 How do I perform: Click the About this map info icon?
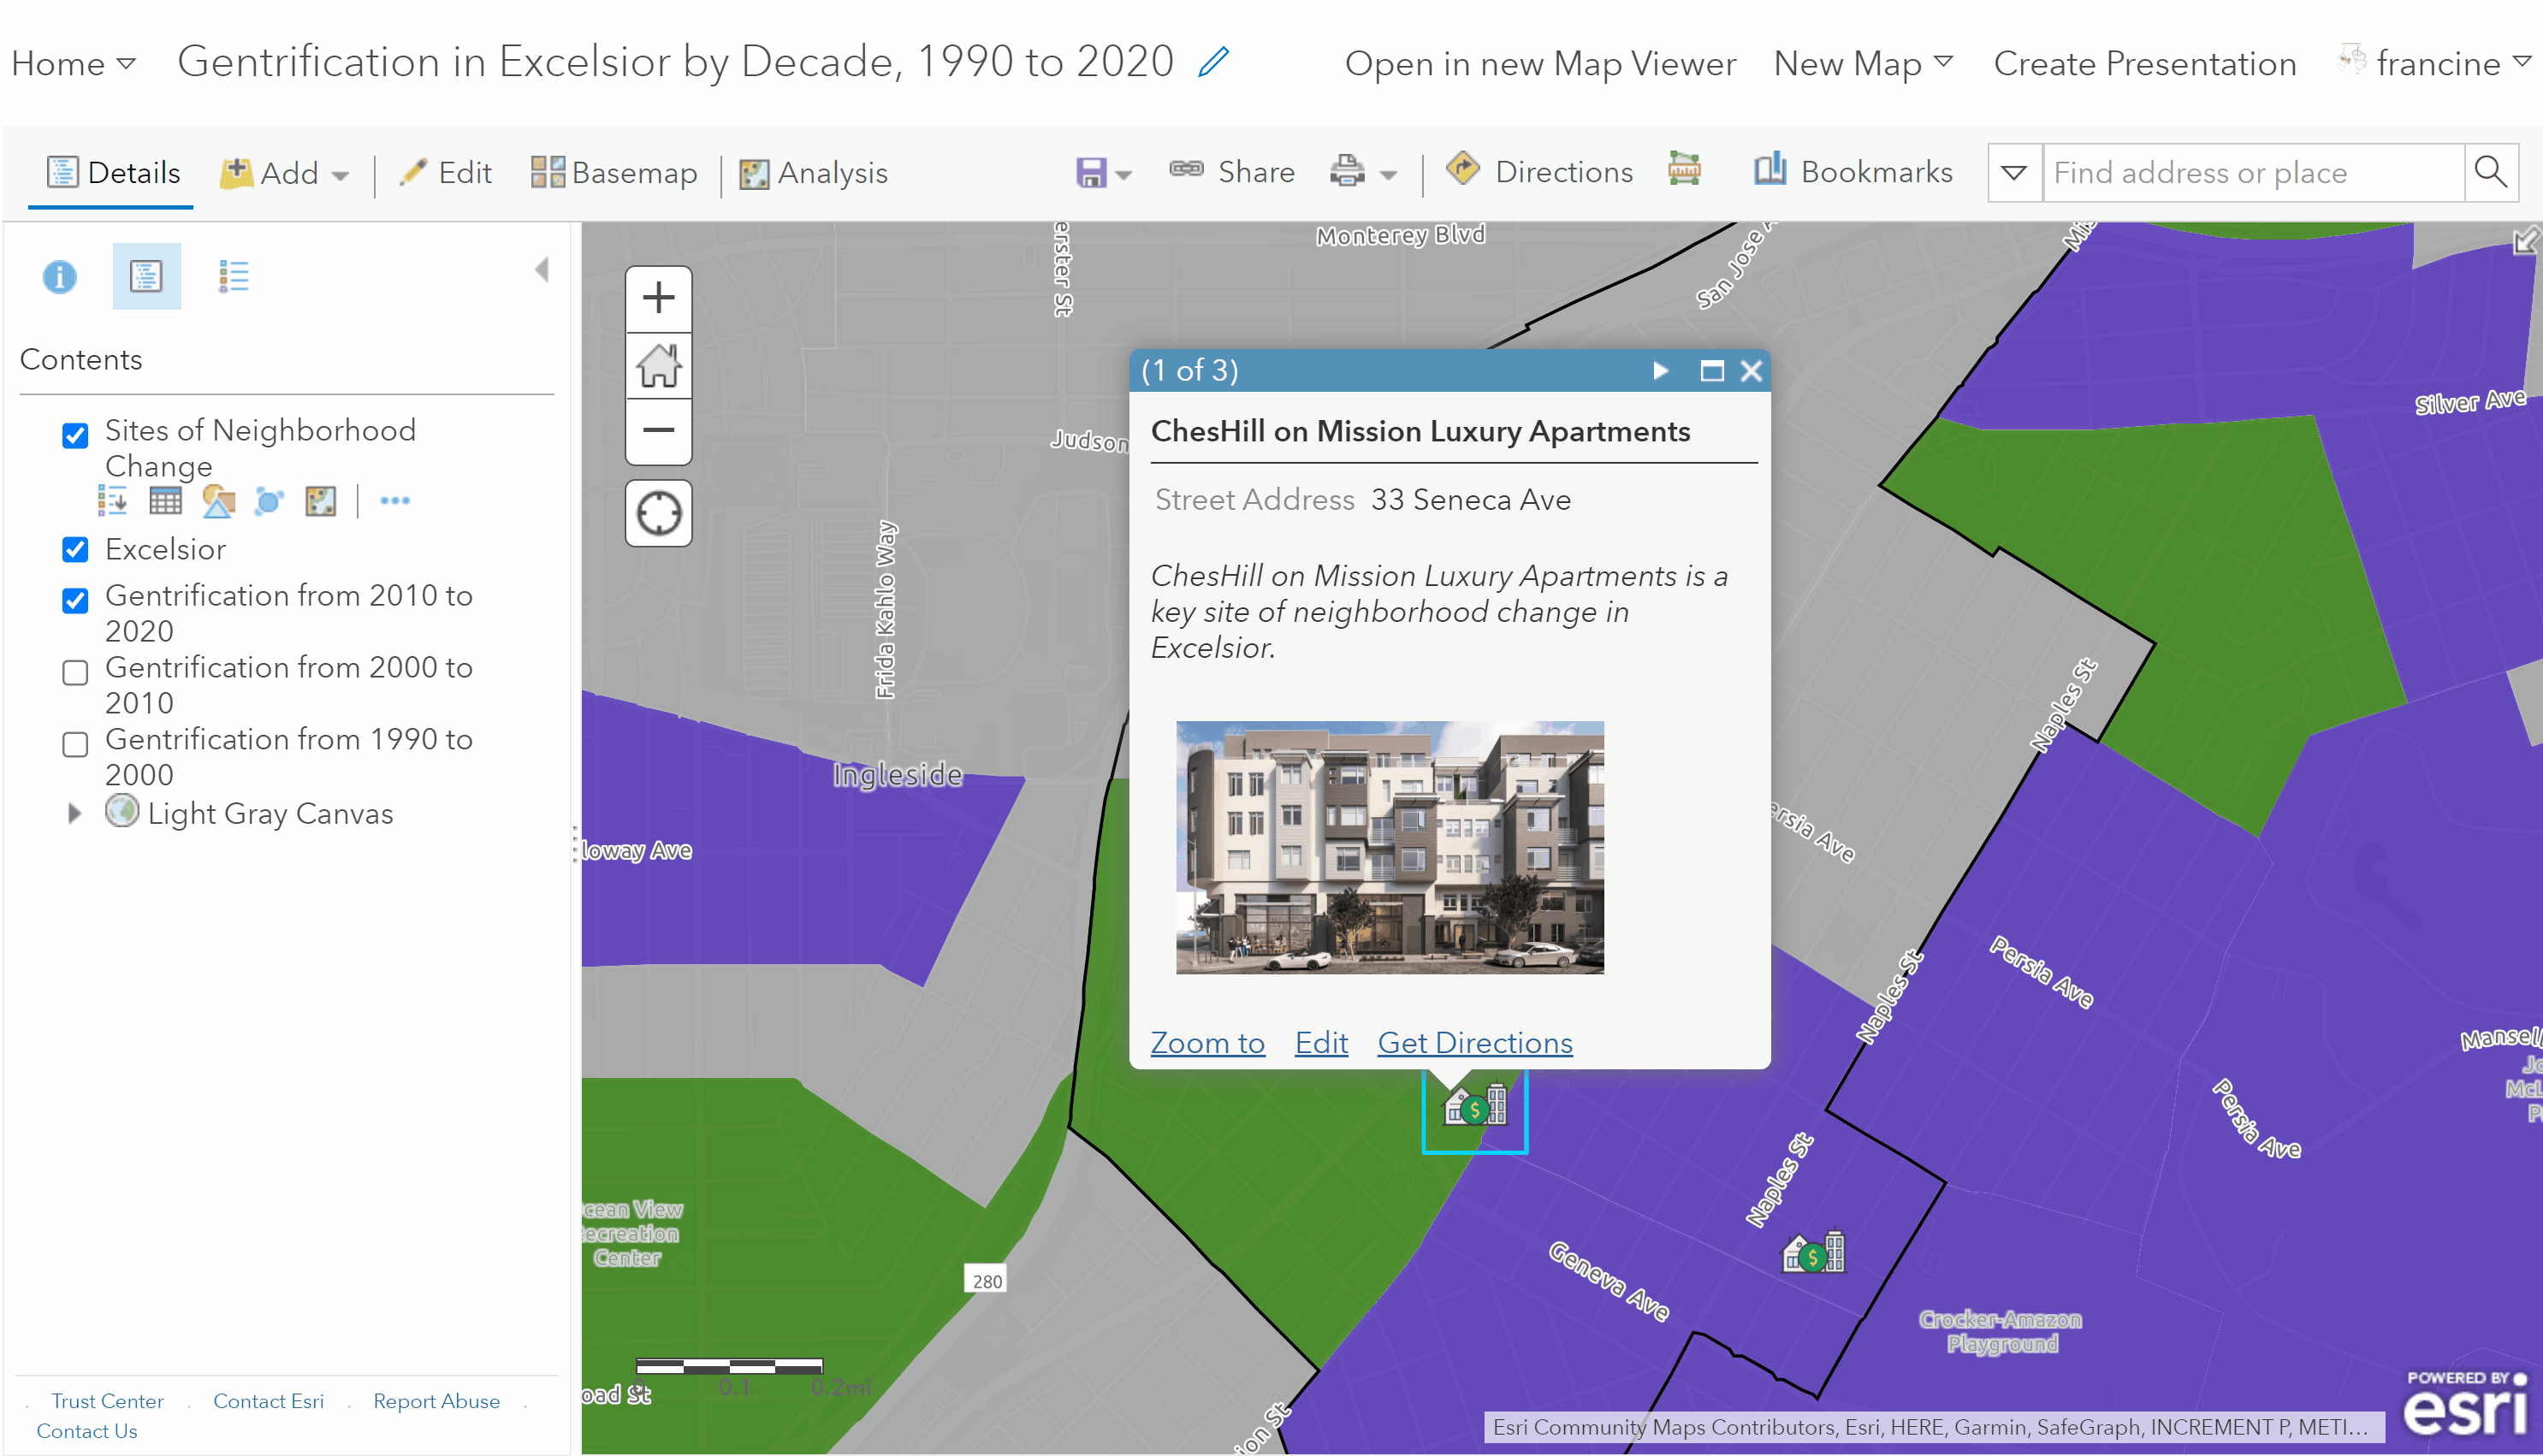pos(59,276)
